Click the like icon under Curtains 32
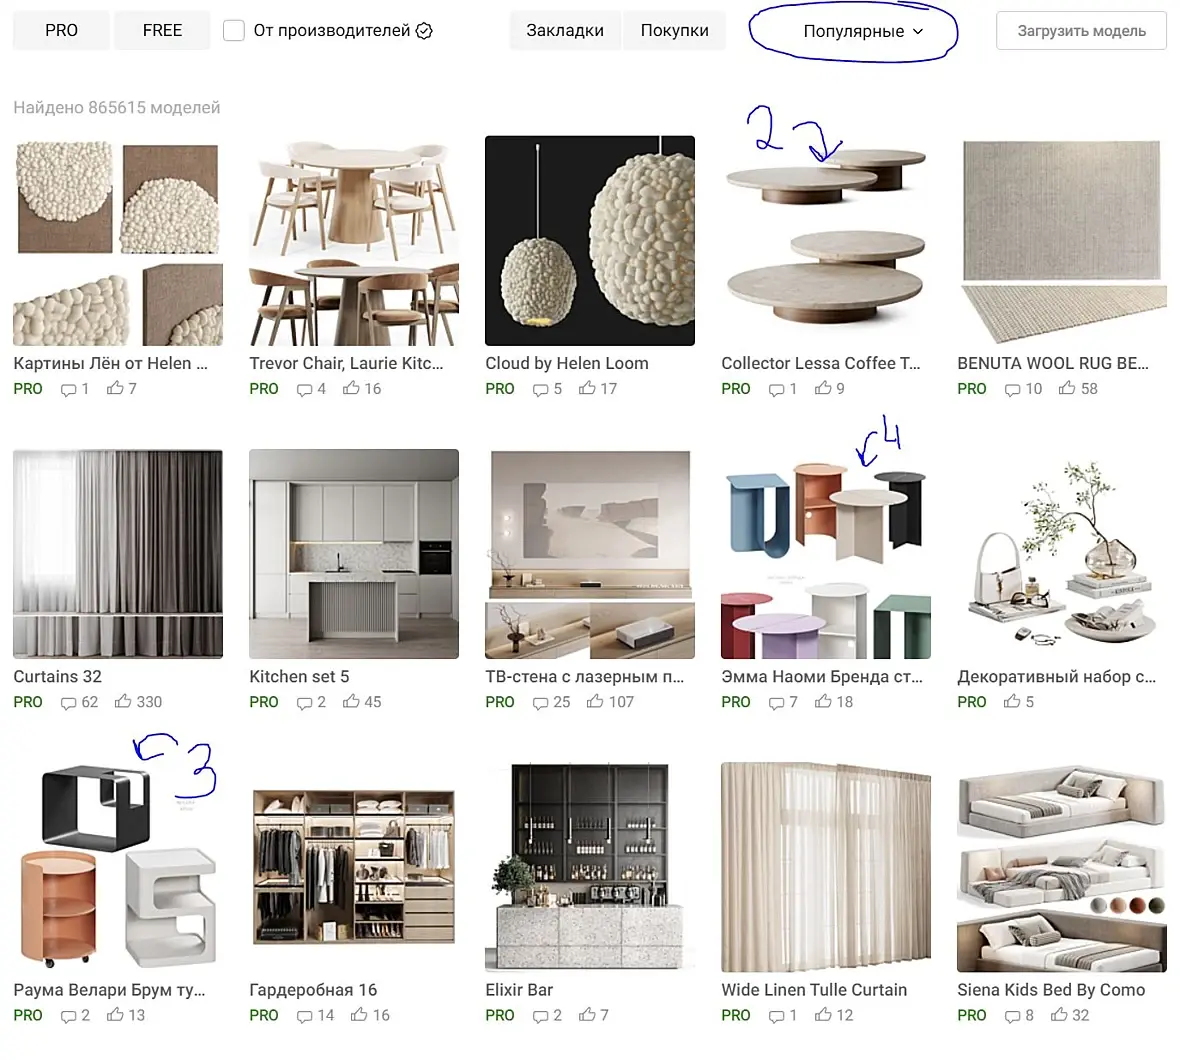The height and width of the screenshot is (1060, 1180). click(x=123, y=701)
